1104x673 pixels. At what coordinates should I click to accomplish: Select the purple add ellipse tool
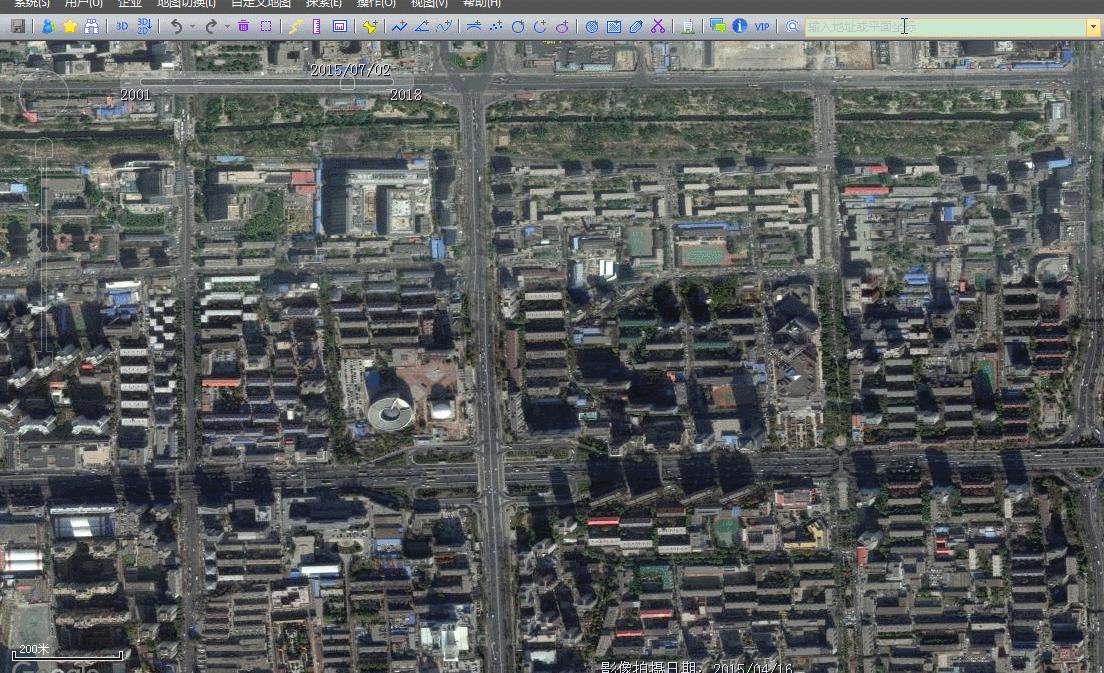tap(562, 27)
